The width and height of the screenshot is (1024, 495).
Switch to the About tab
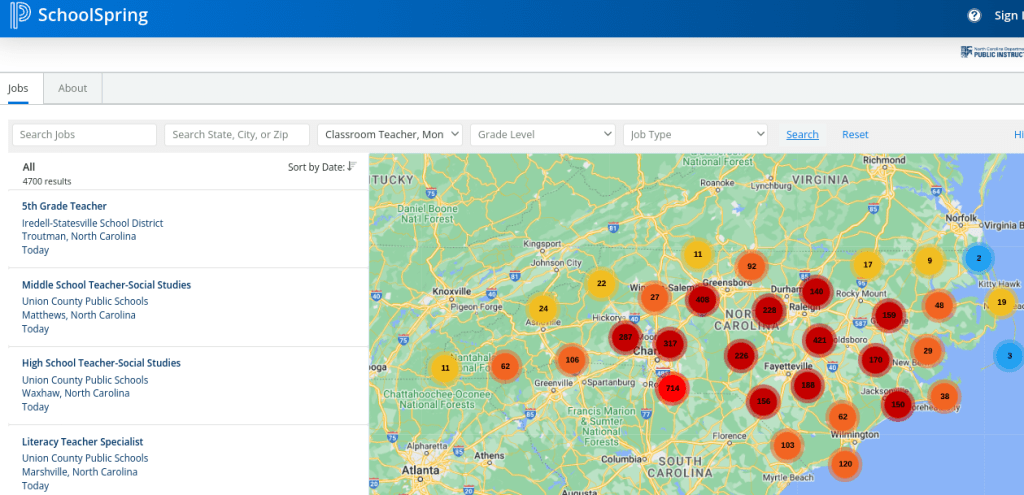(x=73, y=88)
